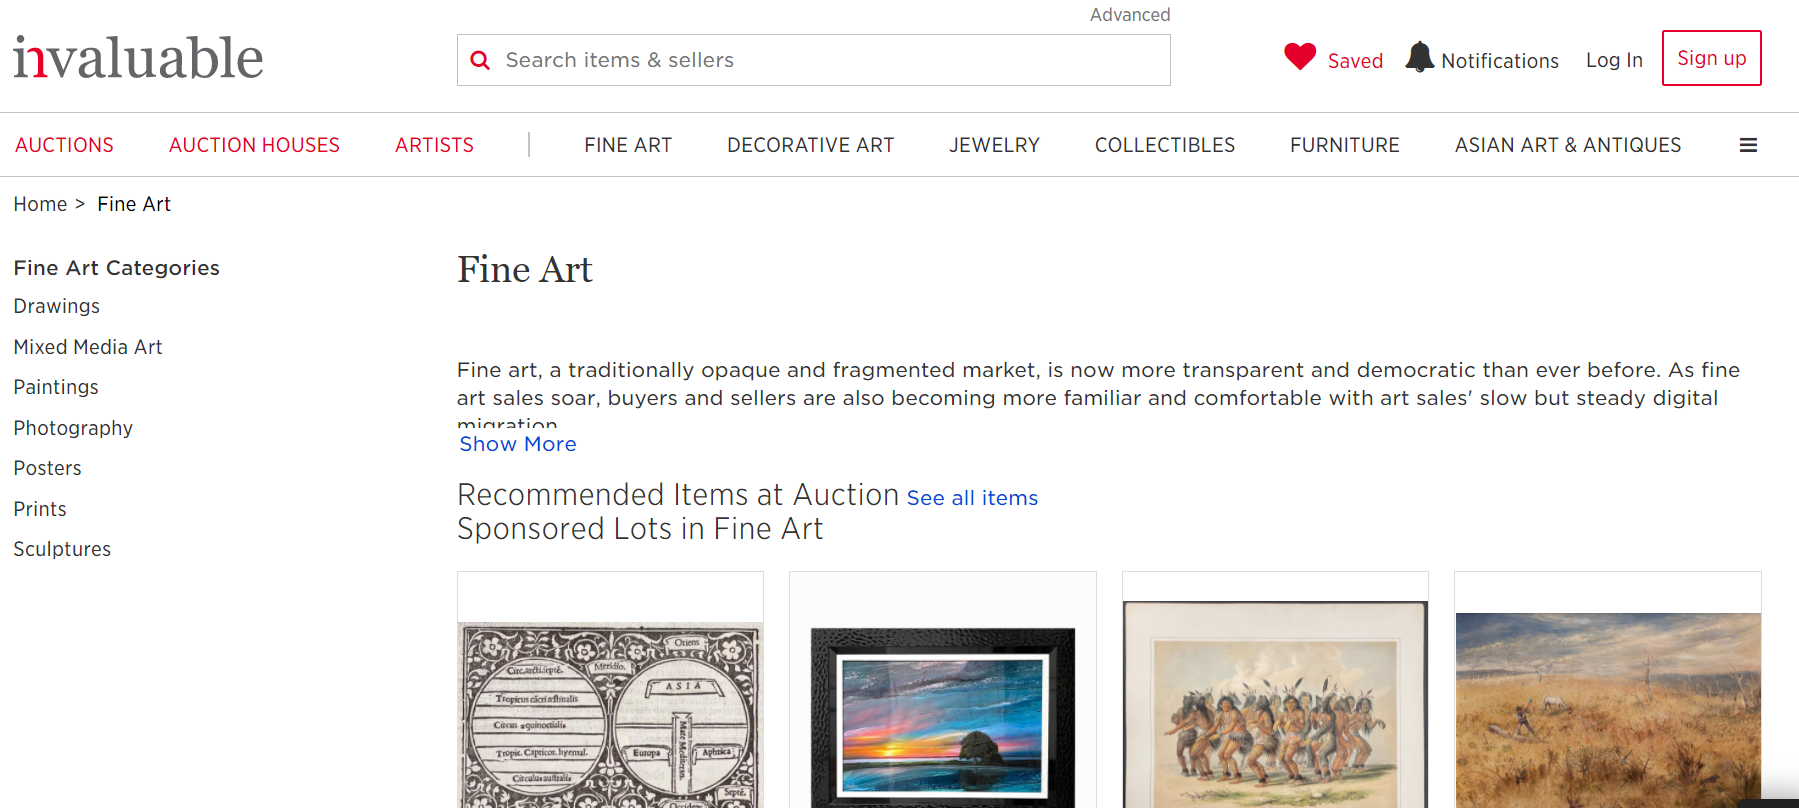
Task: Open the Photography category
Action: (73, 427)
